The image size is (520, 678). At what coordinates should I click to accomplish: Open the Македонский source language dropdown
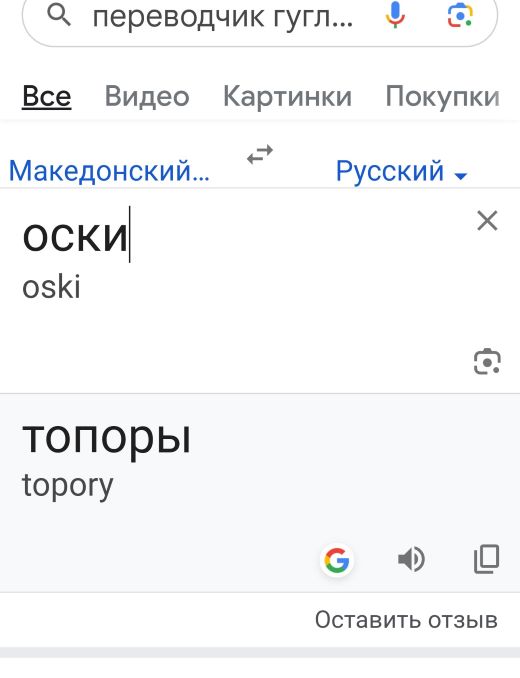point(109,171)
